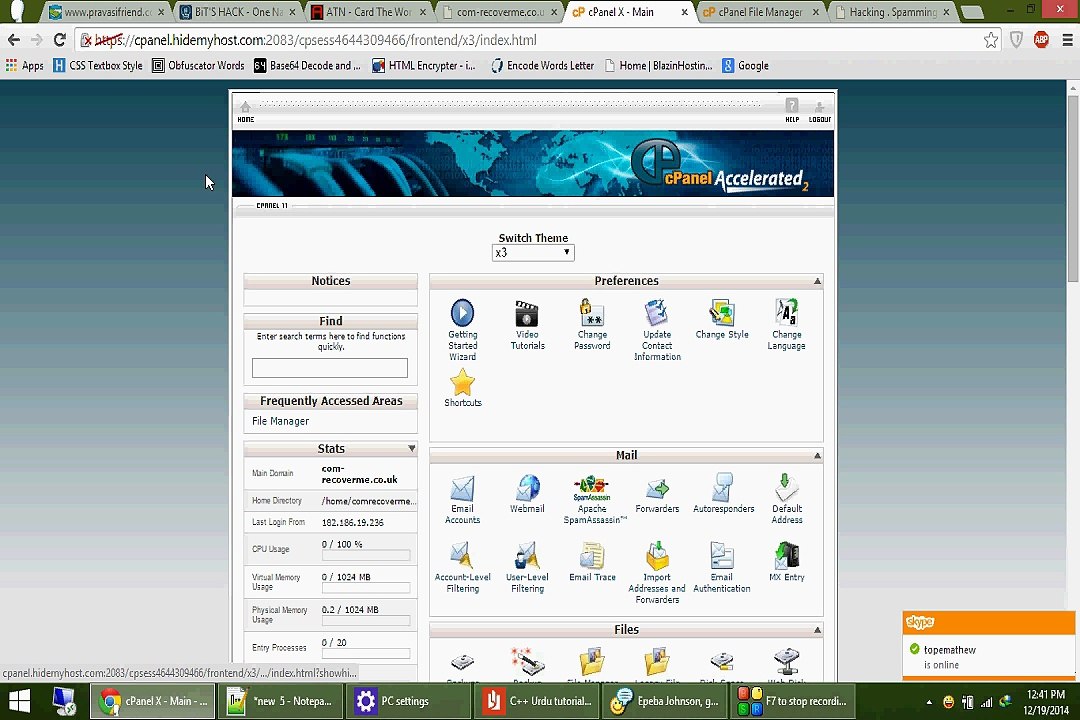Open Account-Level Filtering

tap(462, 557)
